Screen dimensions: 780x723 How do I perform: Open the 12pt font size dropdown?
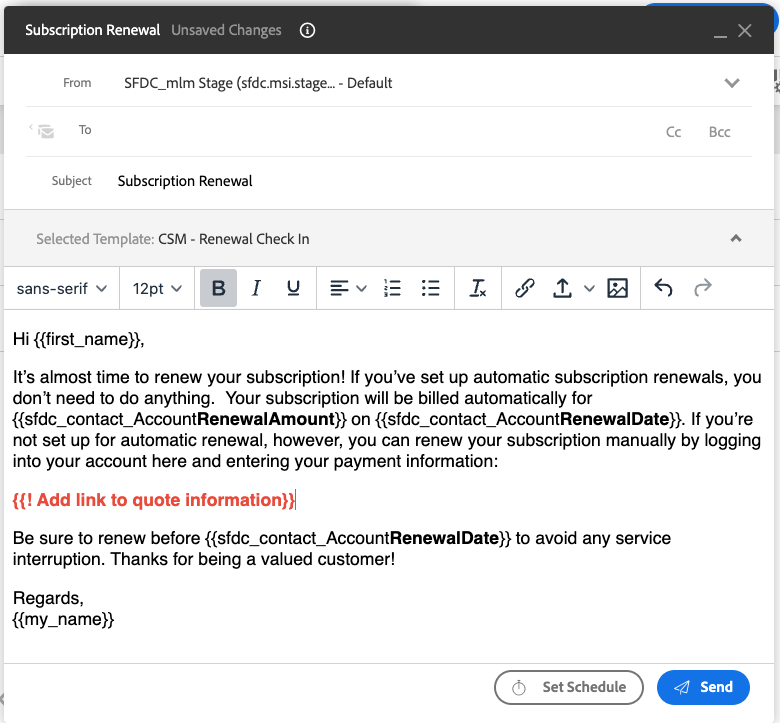157,289
